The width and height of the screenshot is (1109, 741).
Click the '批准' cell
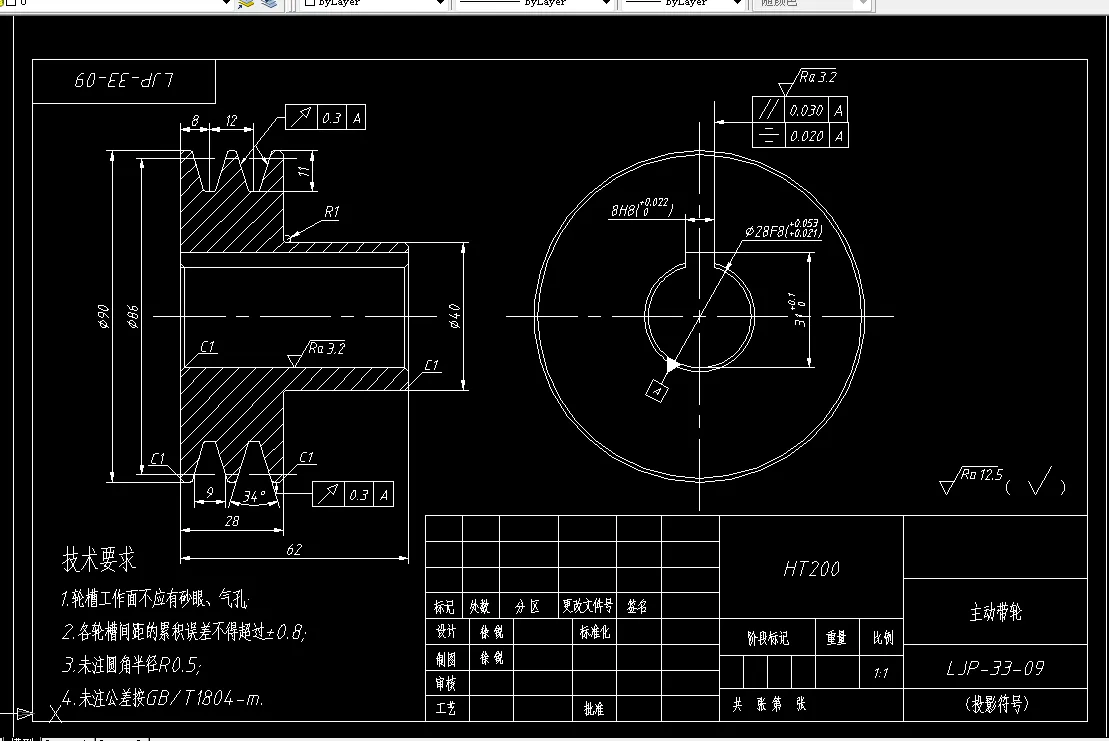click(593, 708)
